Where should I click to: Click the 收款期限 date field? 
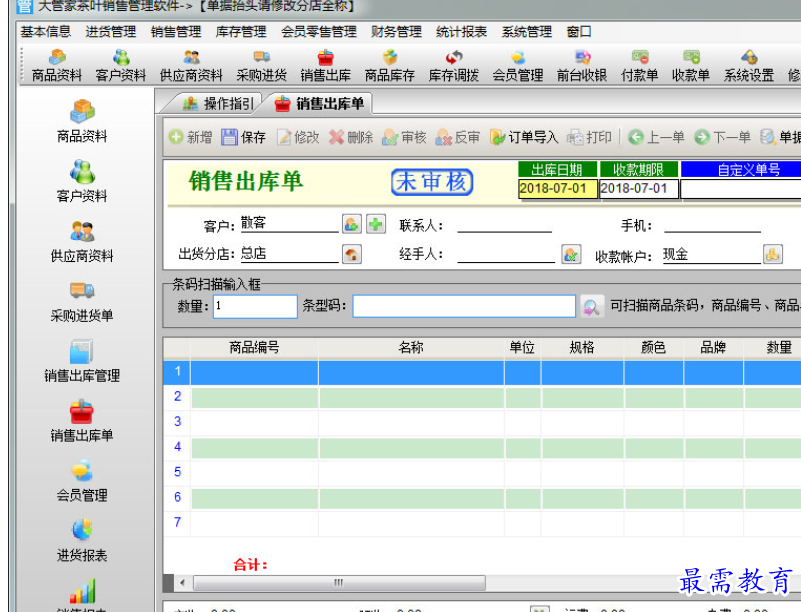639,189
